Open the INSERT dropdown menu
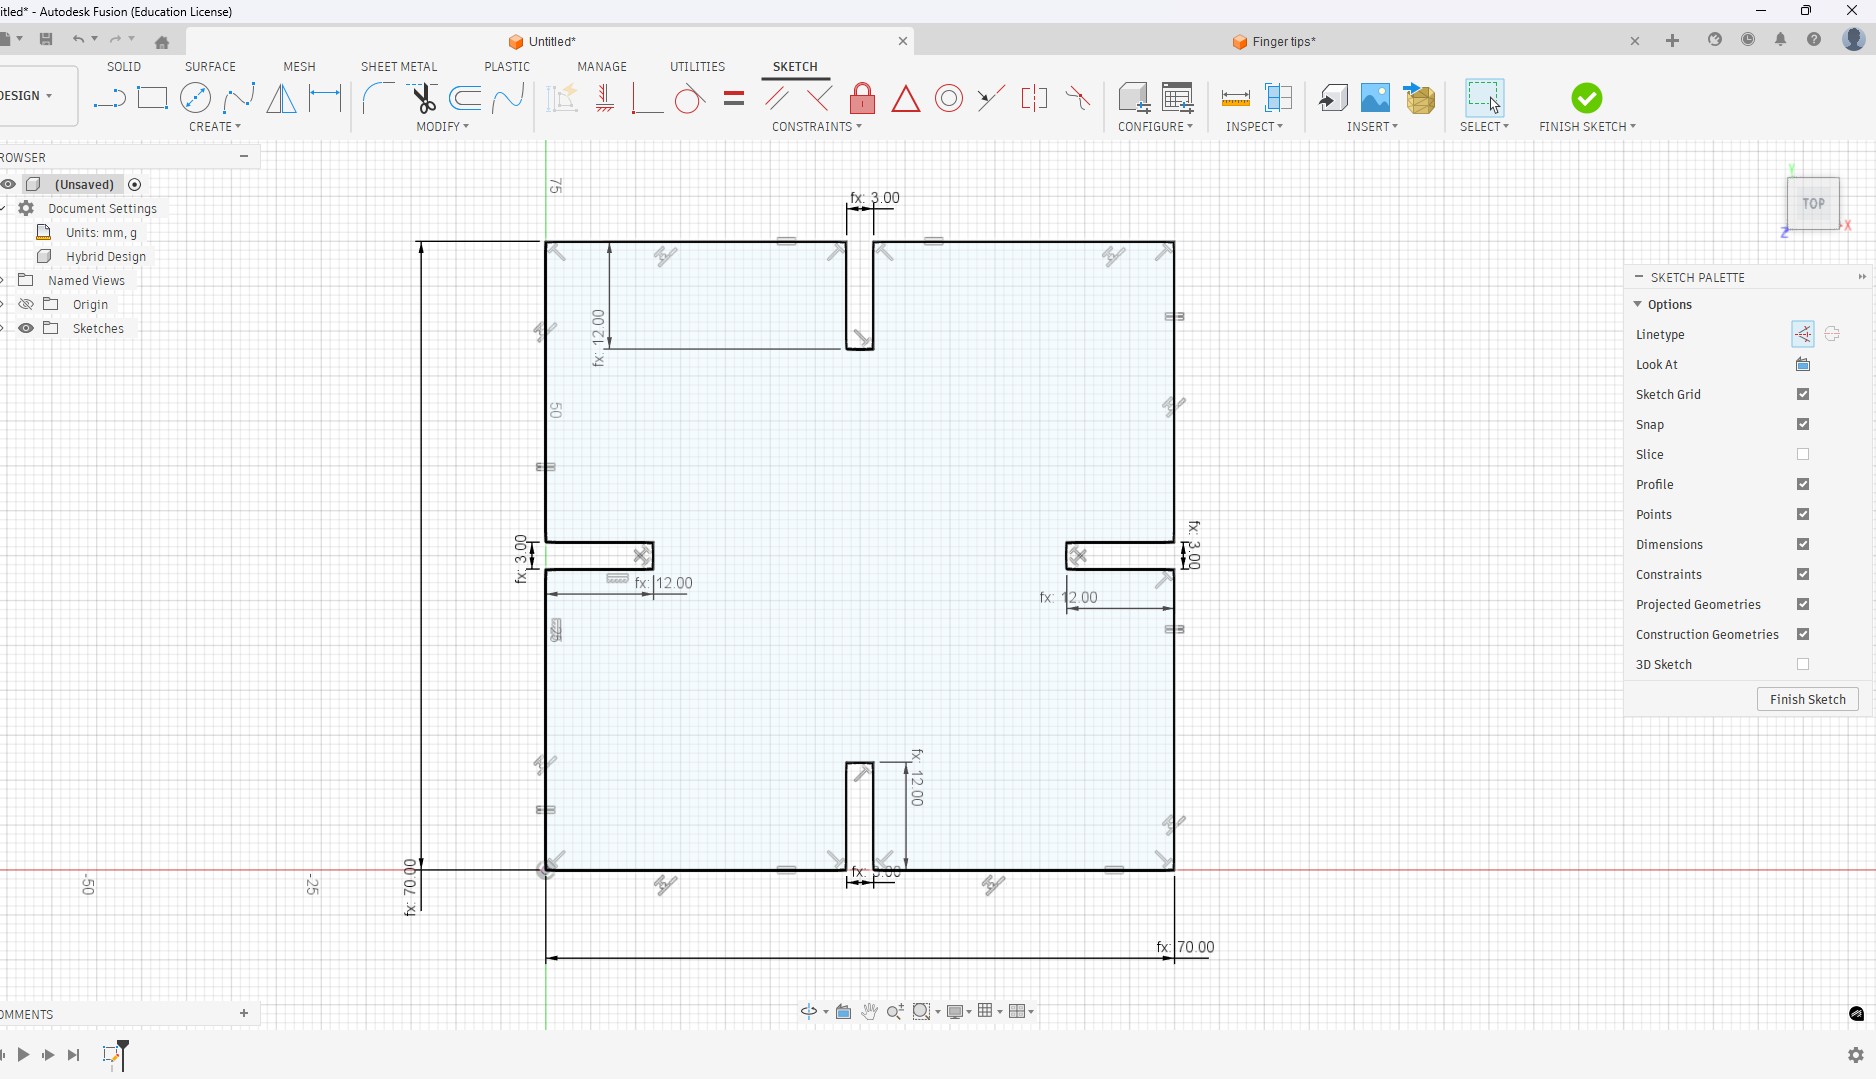The width and height of the screenshot is (1876, 1079). click(1372, 127)
